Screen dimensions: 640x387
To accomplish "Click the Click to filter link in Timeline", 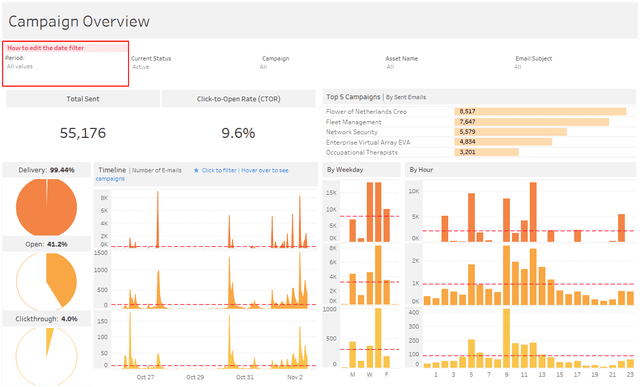I will click(219, 170).
